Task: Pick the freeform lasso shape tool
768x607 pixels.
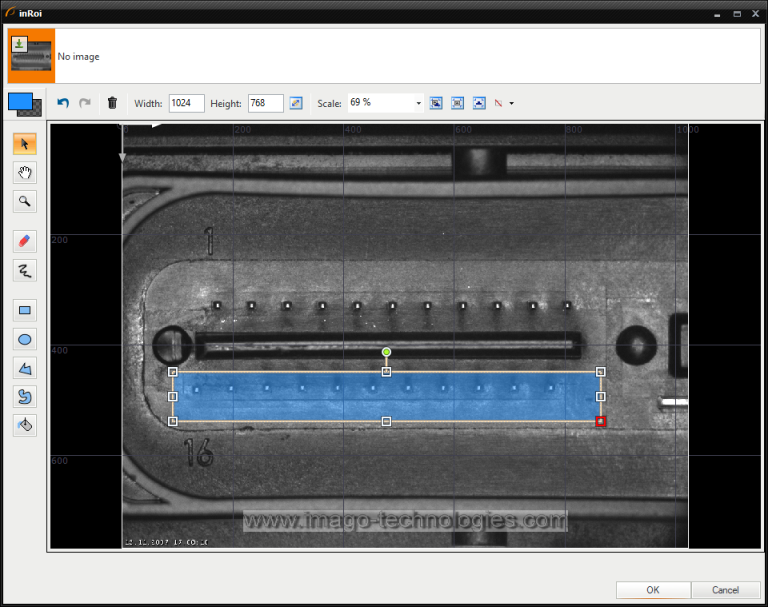Action: coord(25,397)
